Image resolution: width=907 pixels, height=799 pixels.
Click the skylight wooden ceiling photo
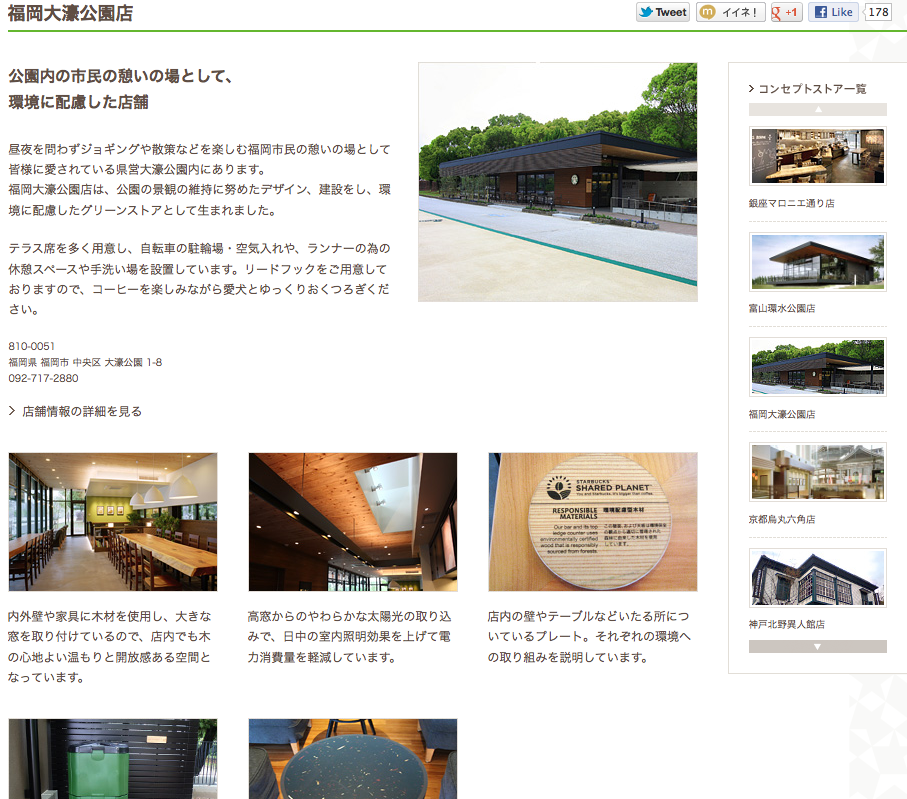tap(353, 522)
